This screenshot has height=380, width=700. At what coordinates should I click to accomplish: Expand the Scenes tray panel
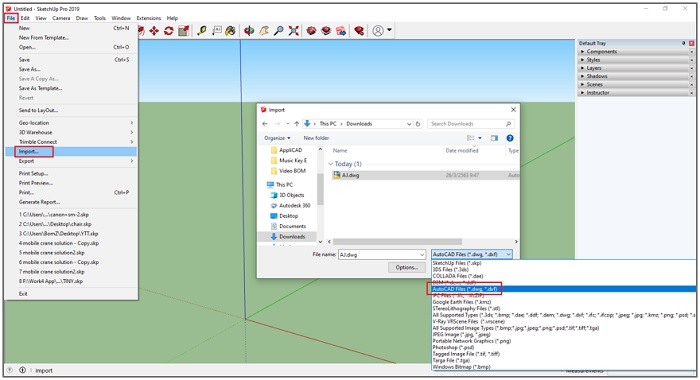click(636, 84)
